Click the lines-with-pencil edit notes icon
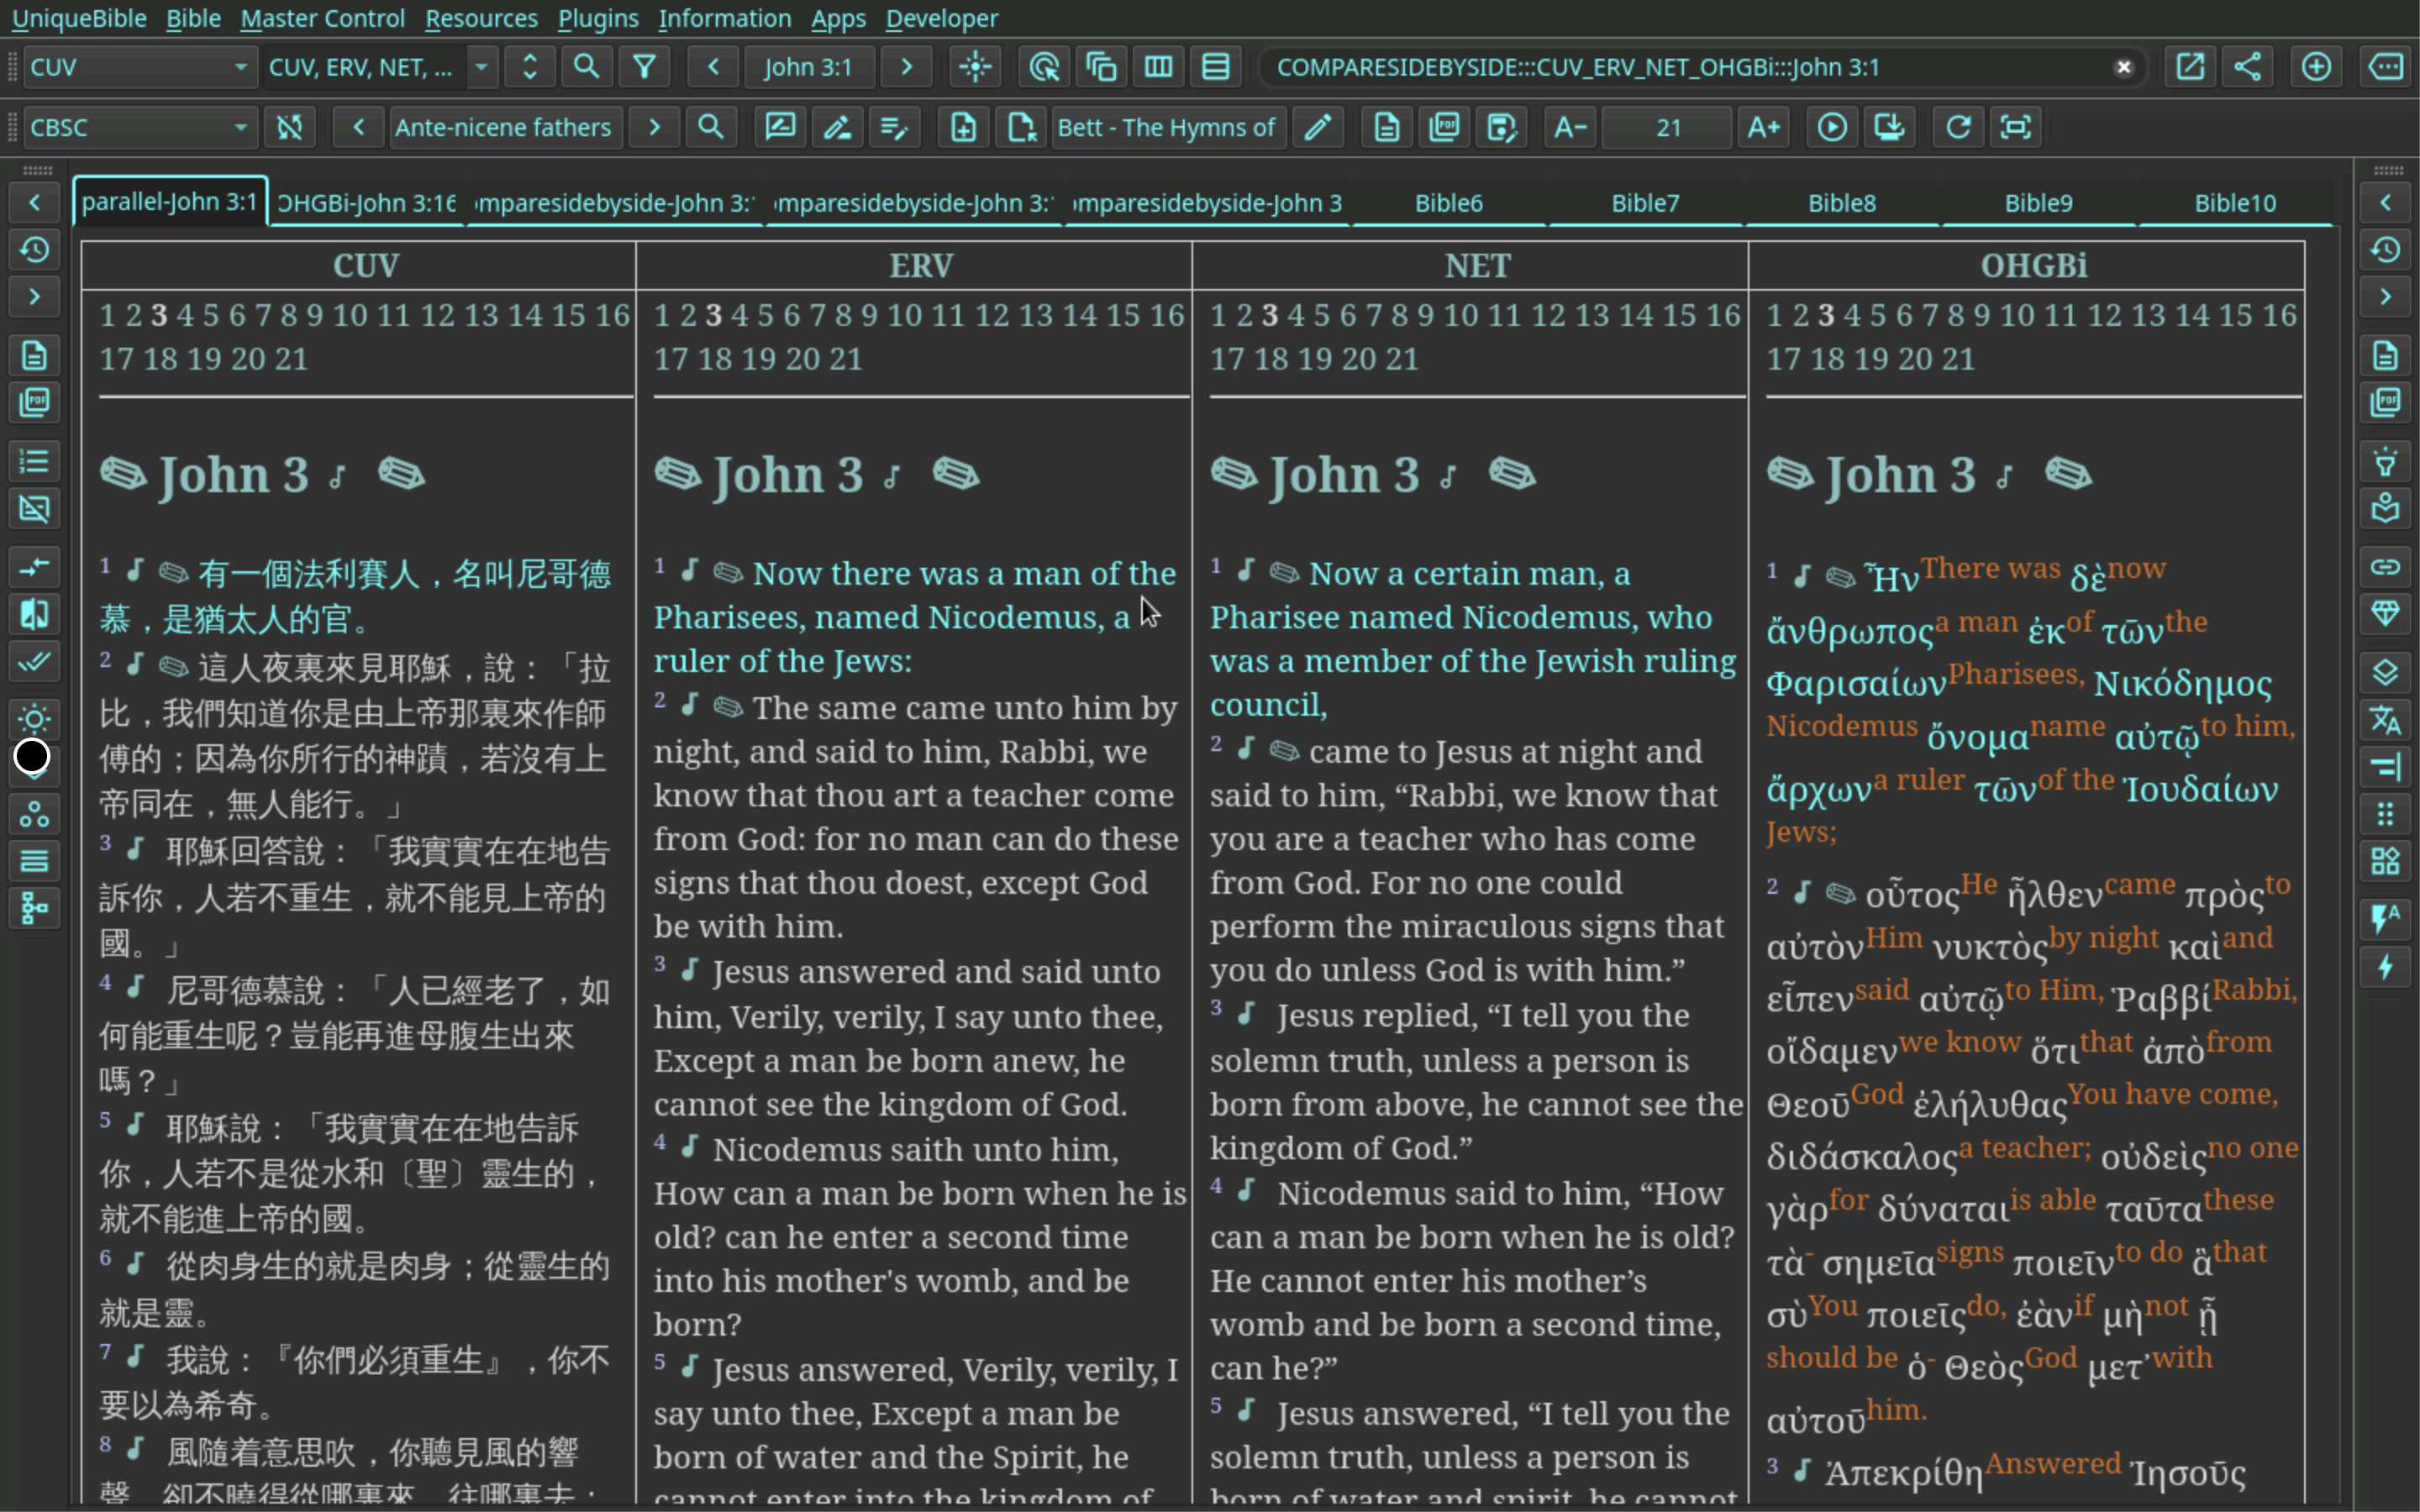 click(895, 127)
